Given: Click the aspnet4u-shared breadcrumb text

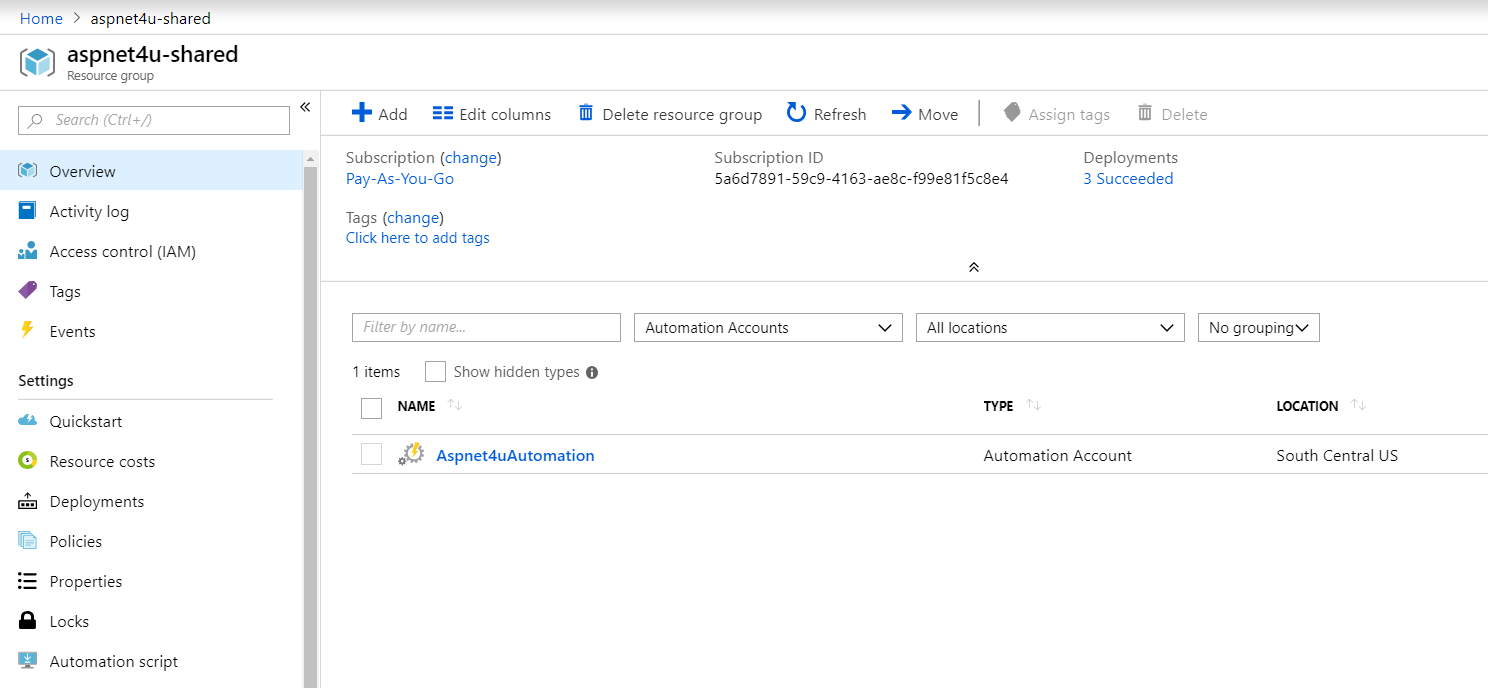Looking at the screenshot, I should tap(150, 19).
